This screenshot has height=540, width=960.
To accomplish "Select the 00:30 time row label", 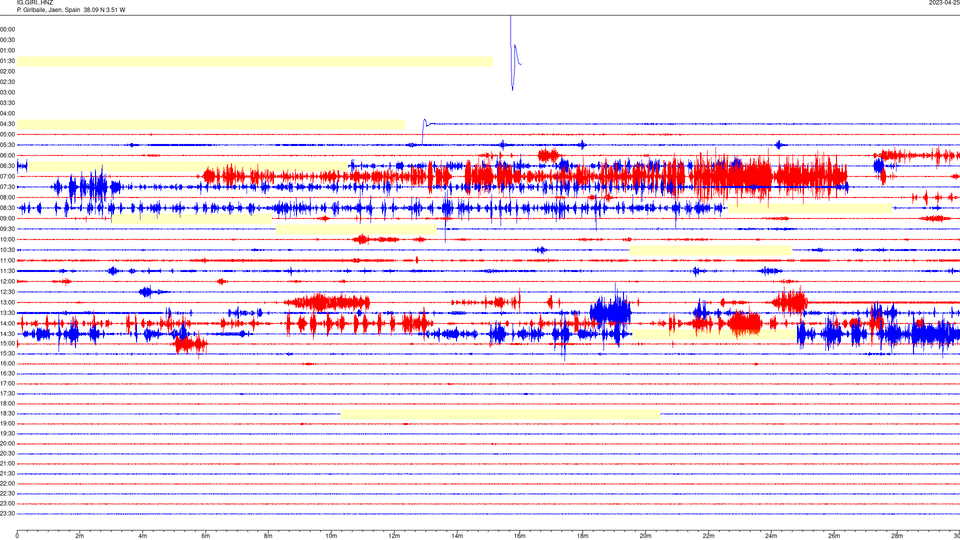I will [x=8, y=40].
